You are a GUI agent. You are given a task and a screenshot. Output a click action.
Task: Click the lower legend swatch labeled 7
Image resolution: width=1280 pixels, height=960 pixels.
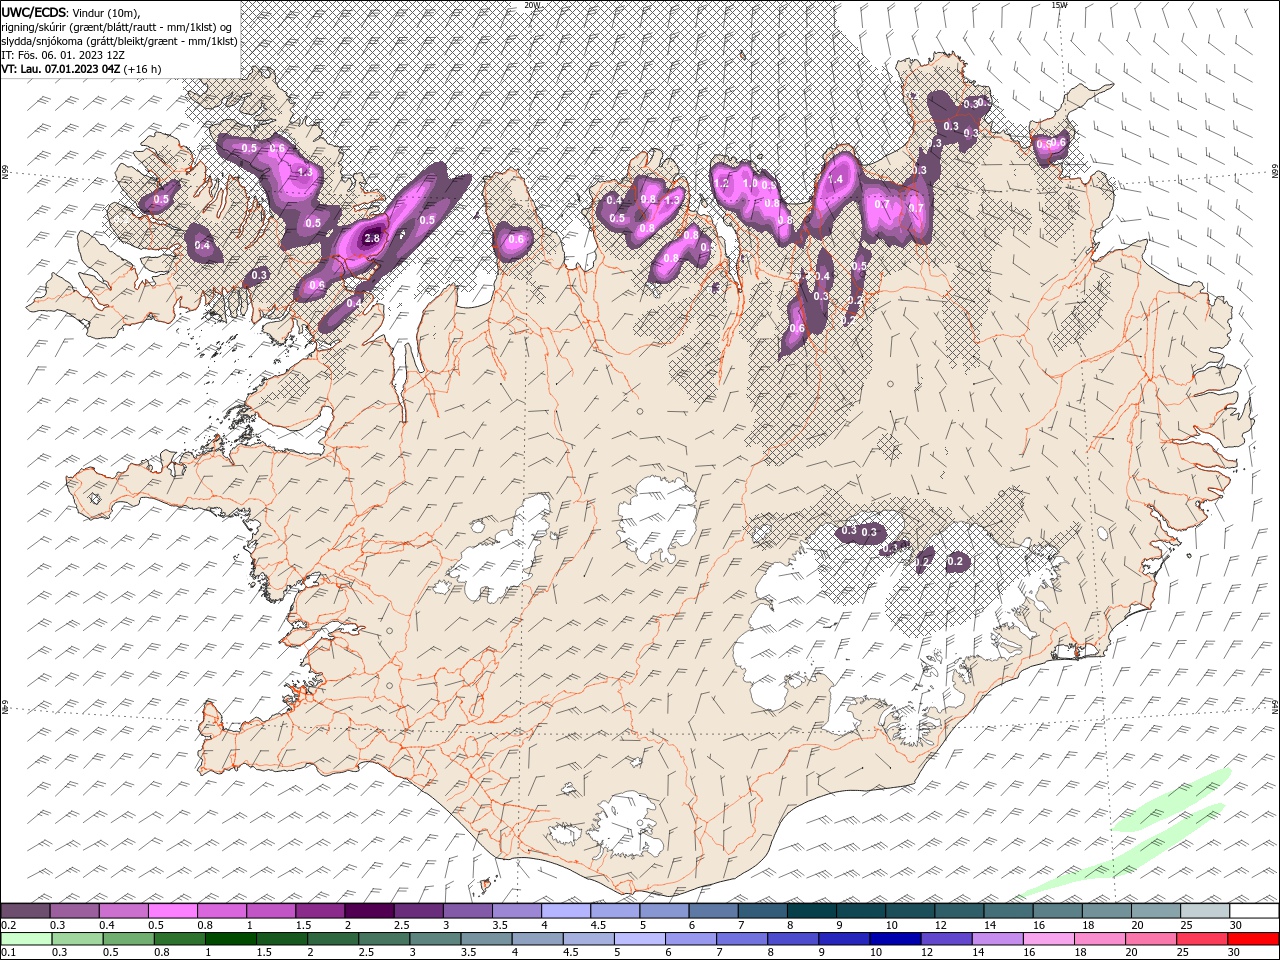741,938
